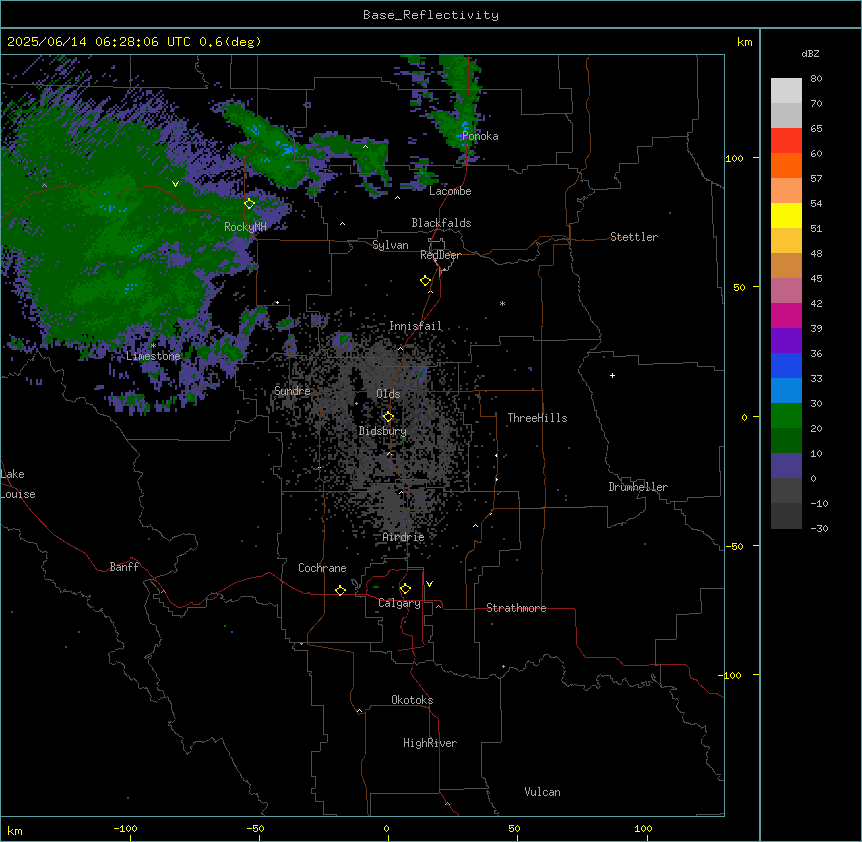Viewport: 862px width, 842px height.
Task: Click the Airdrie city label
Action: point(403,537)
